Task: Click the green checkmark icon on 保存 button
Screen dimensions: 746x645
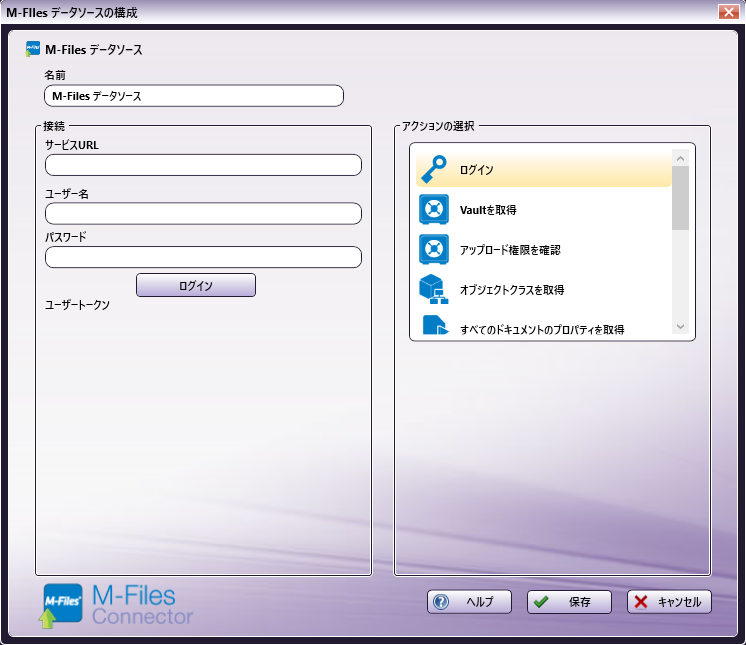Action: point(541,602)
